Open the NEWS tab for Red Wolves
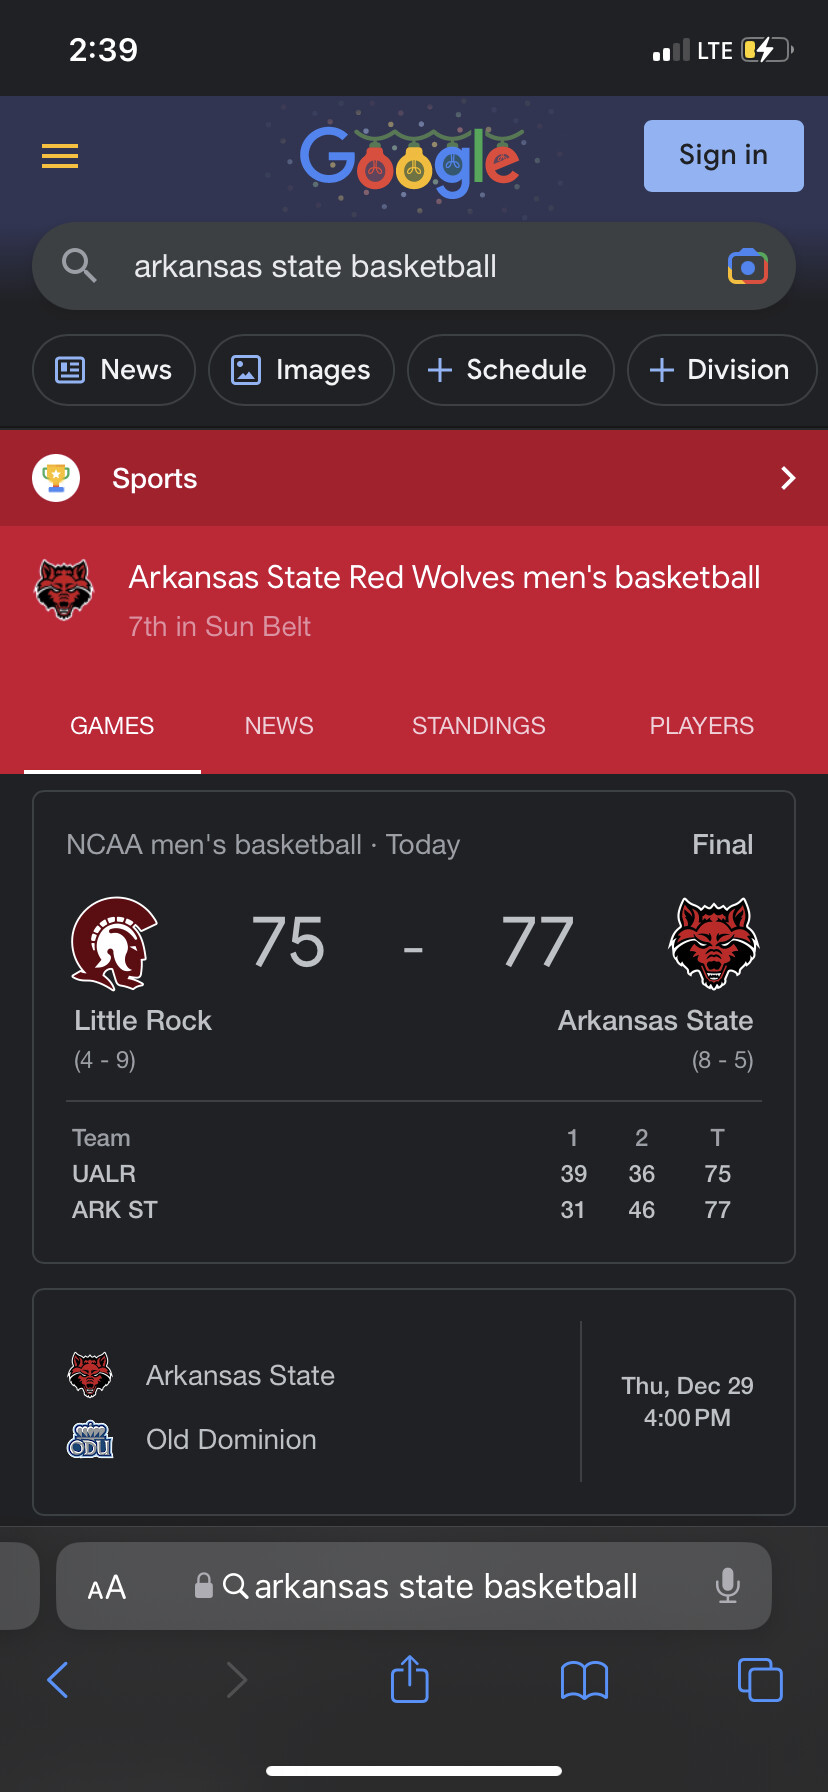This screenshot has width=828, height=1792. pos(279,726)
